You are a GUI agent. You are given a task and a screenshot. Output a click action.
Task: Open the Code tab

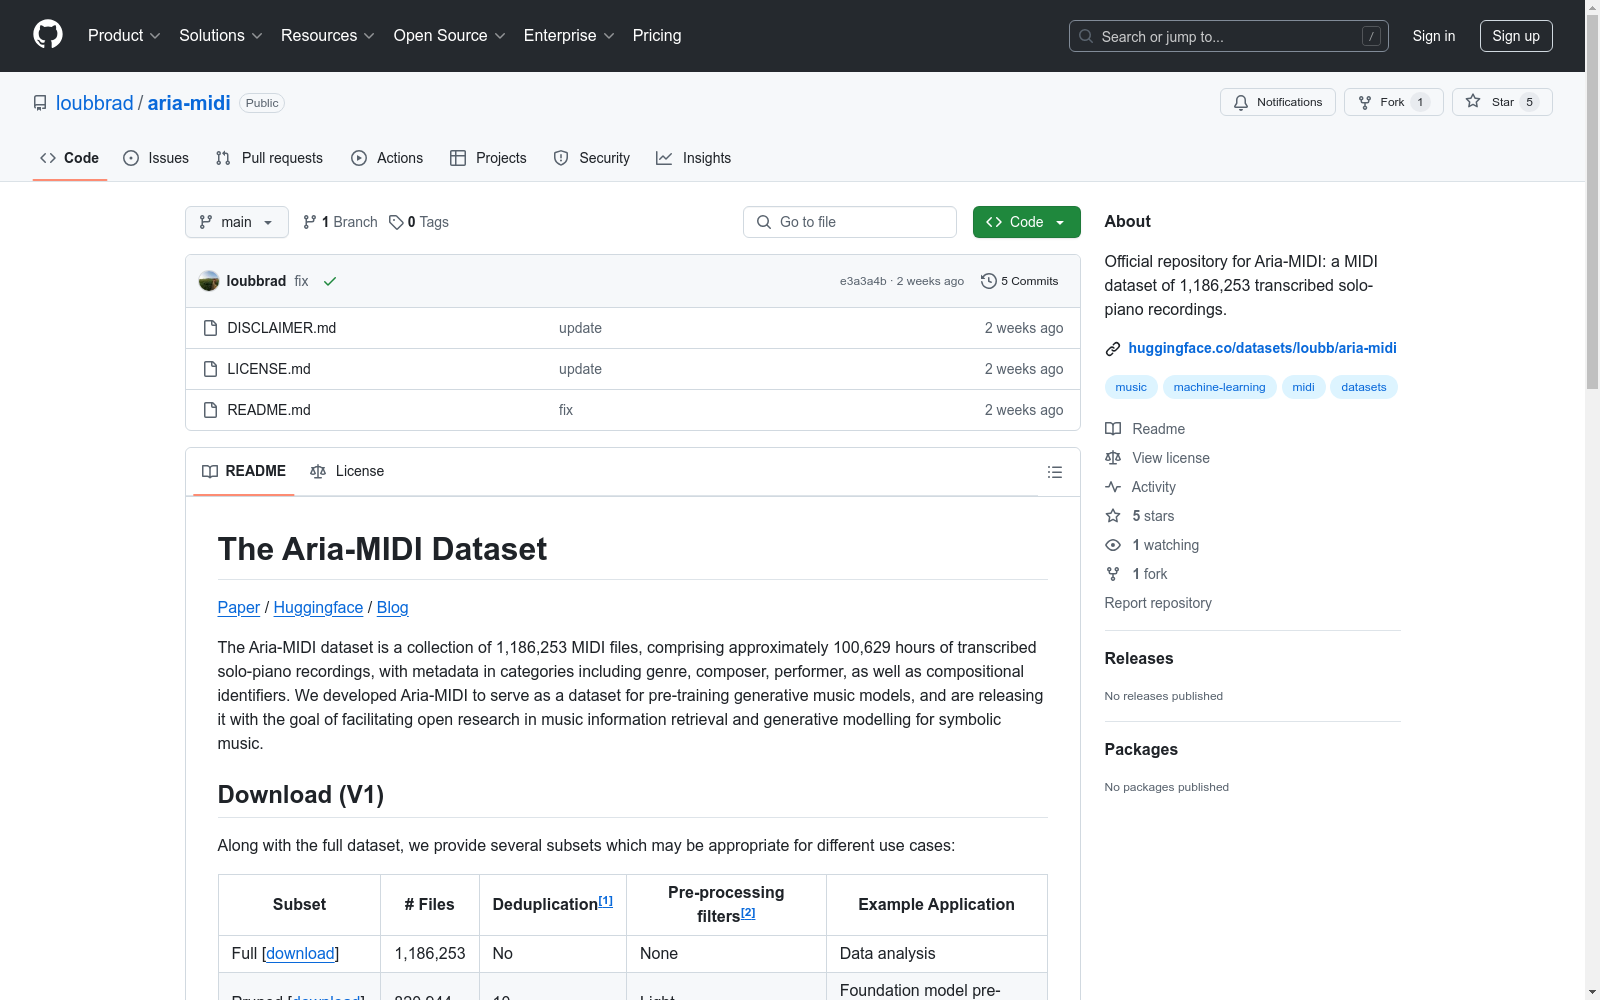coord(70,158)
